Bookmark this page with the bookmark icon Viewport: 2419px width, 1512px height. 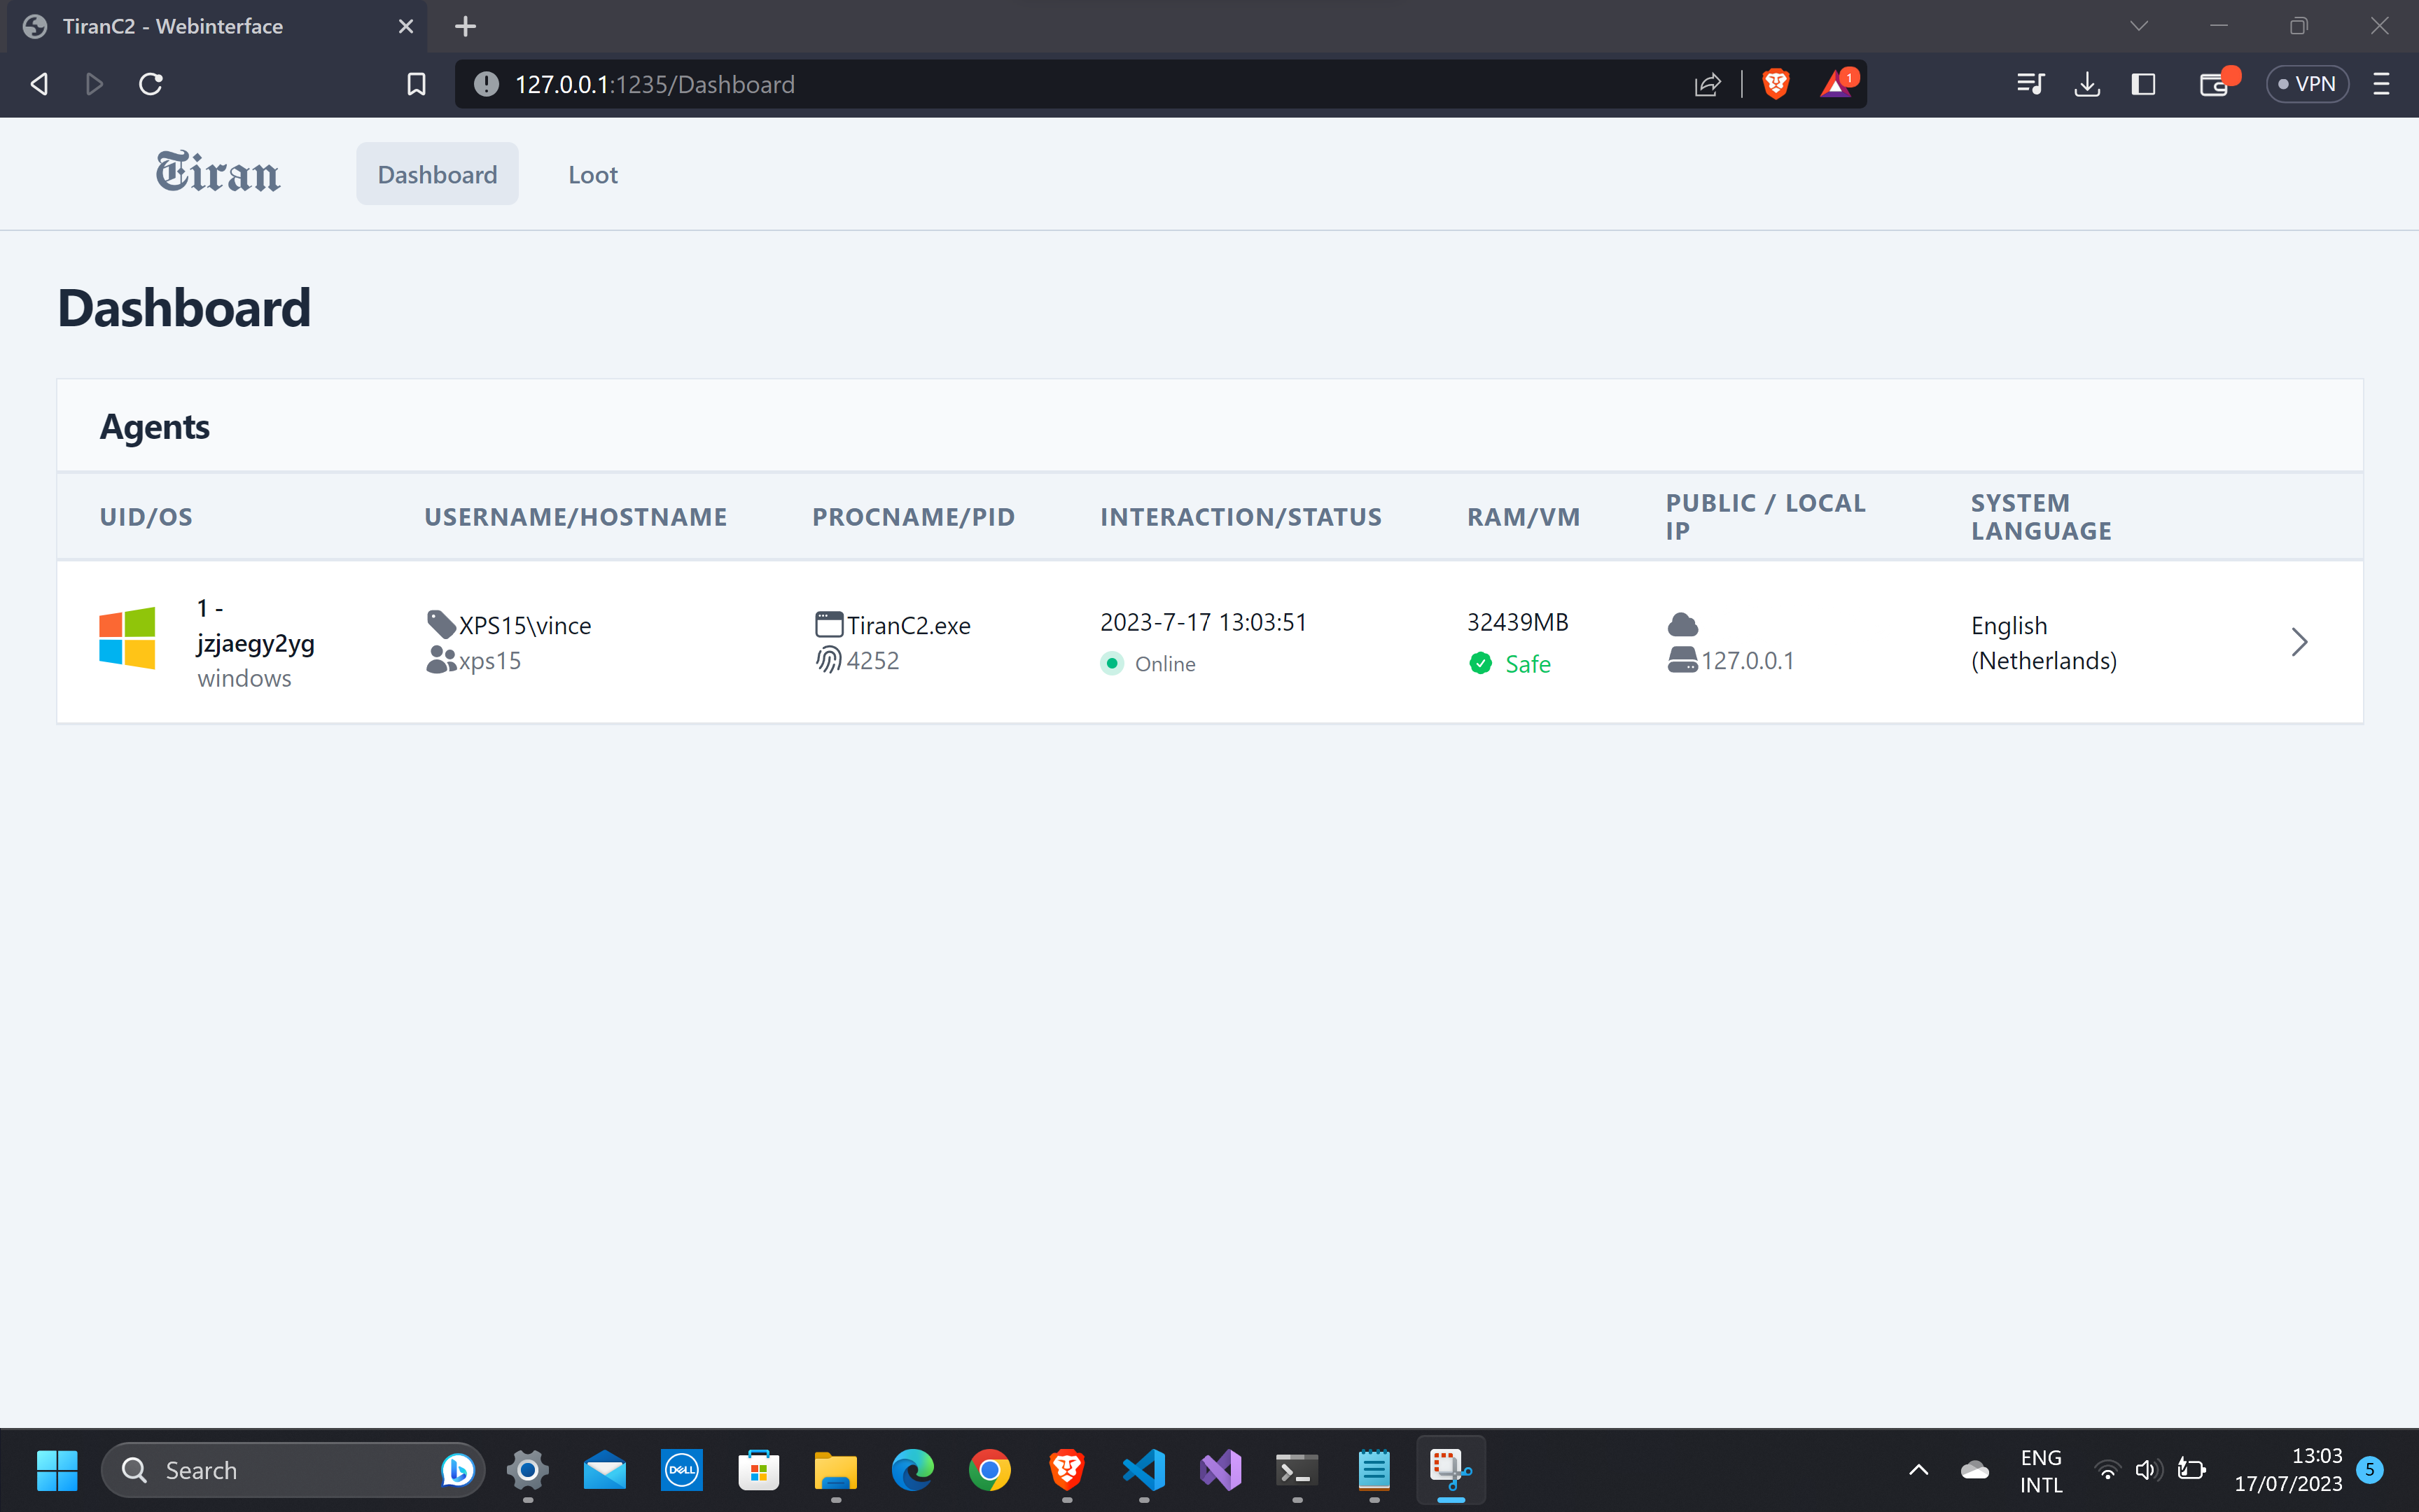tap(416, 84)
